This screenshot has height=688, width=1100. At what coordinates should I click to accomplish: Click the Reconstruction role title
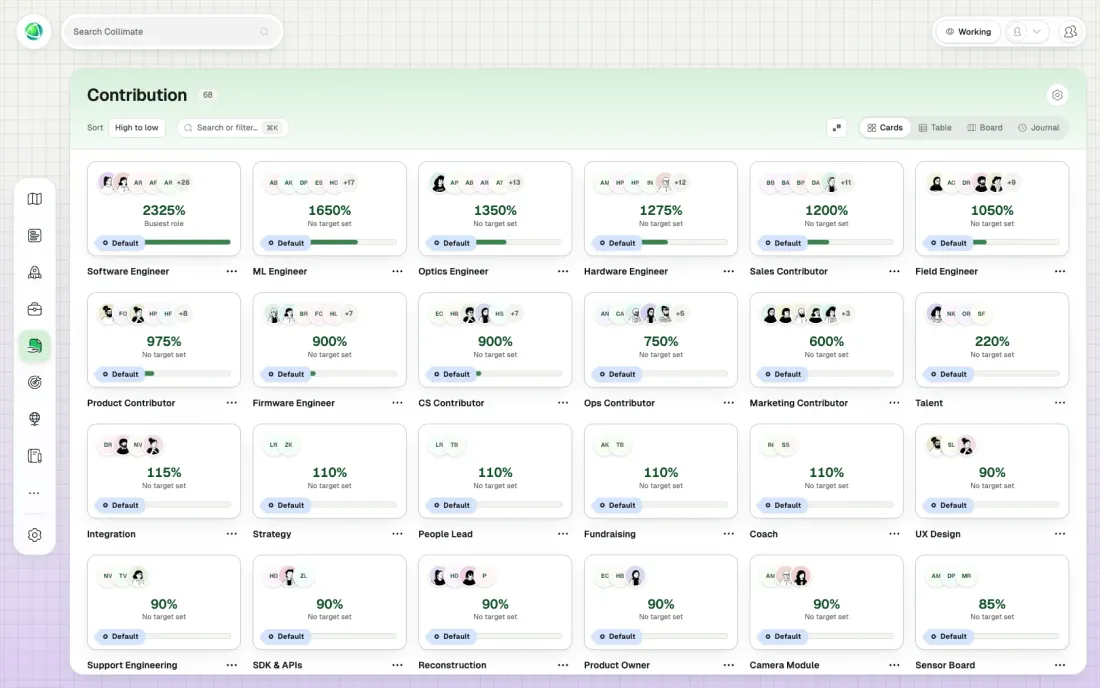click(x=452, y=665)
